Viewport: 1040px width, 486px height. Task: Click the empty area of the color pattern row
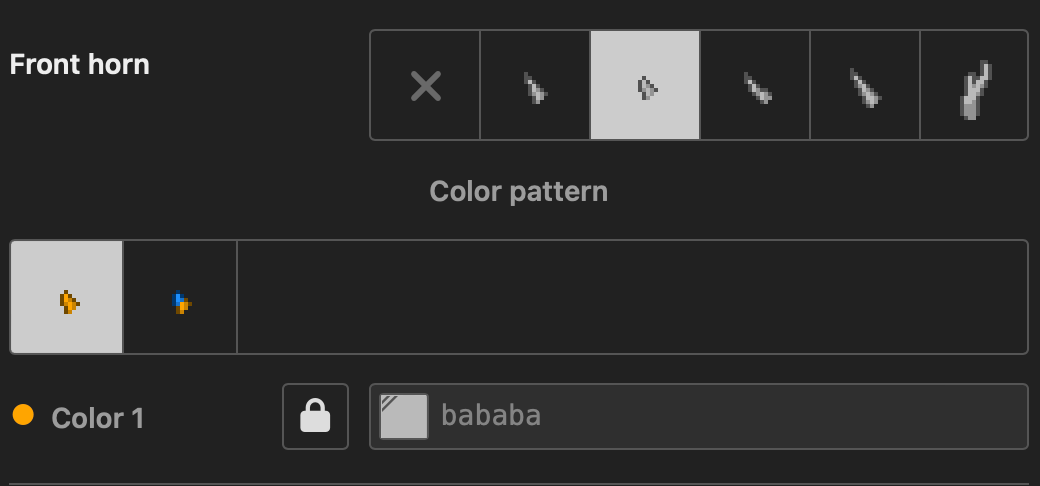click(632, 297)
